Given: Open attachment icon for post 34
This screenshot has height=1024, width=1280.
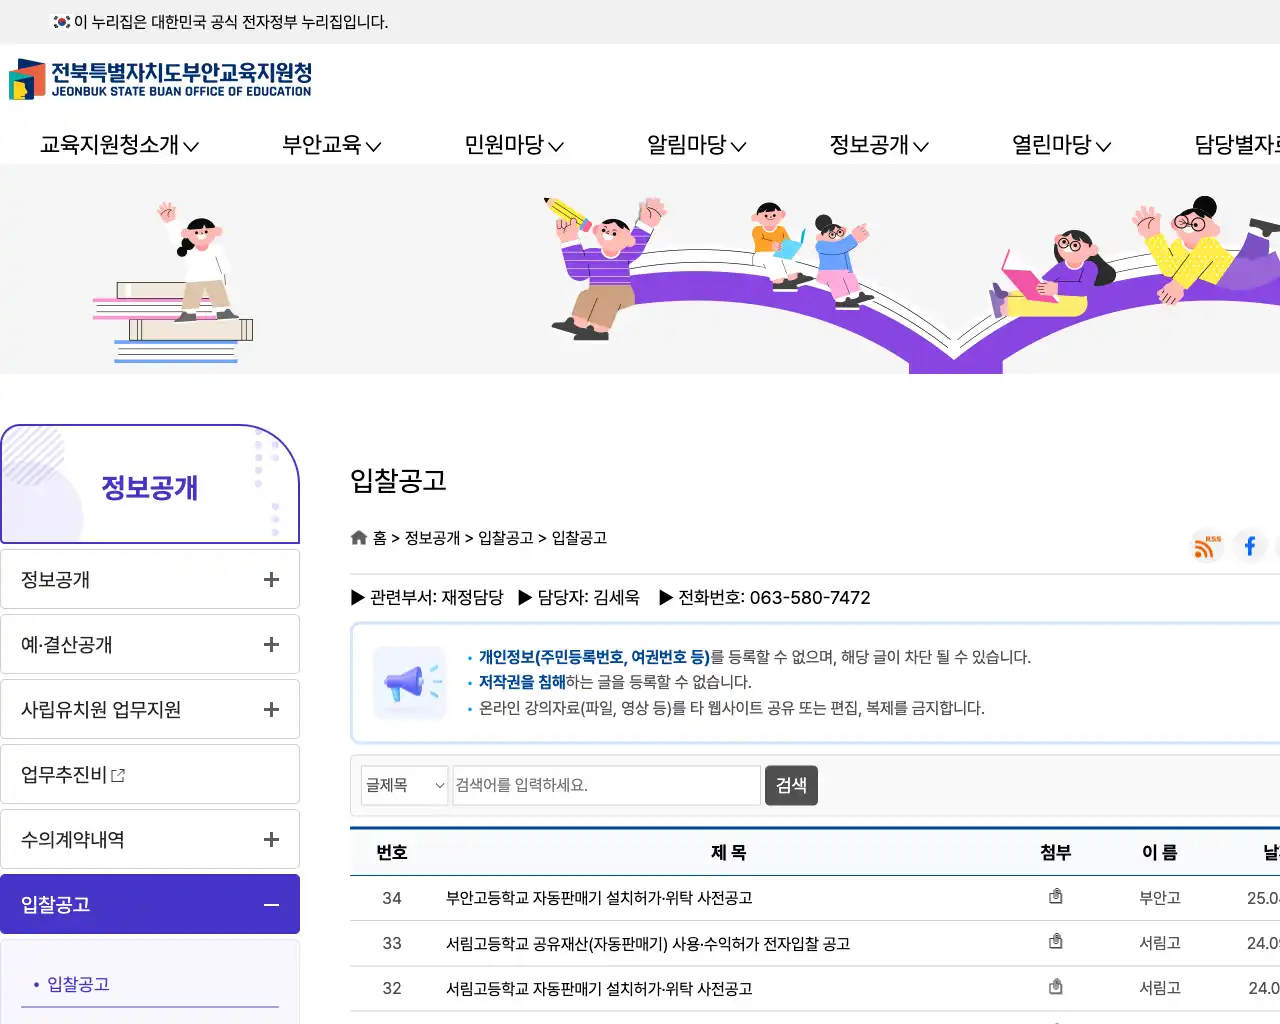Looking at the screenshot, I should tap(1055, 897).
